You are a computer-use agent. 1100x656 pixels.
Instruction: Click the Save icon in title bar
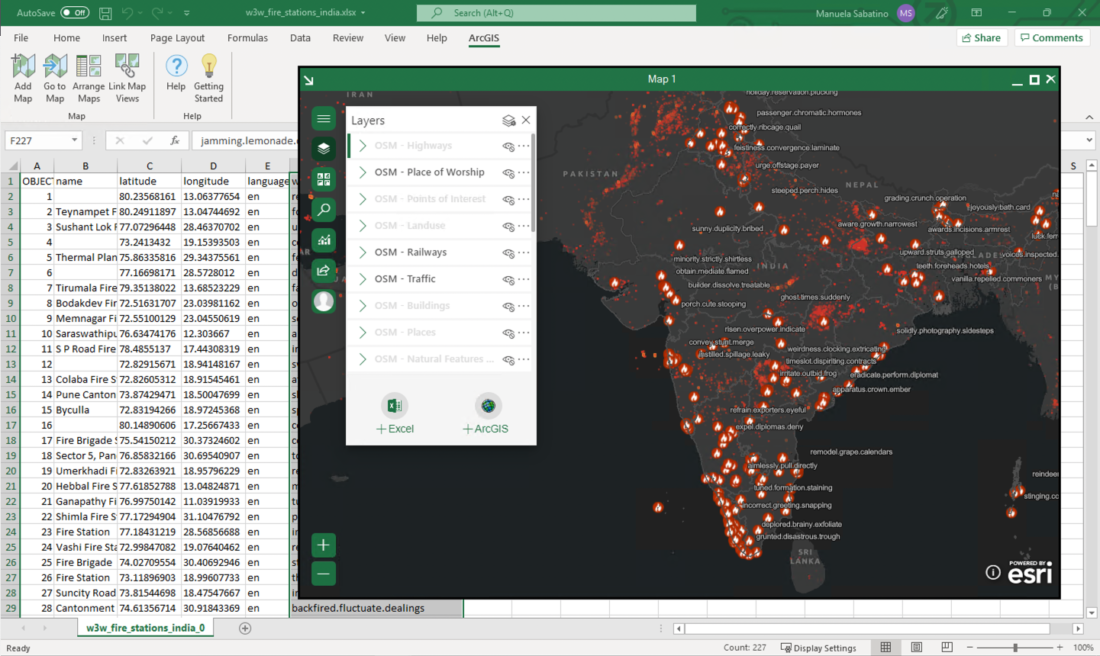[105, 13]
